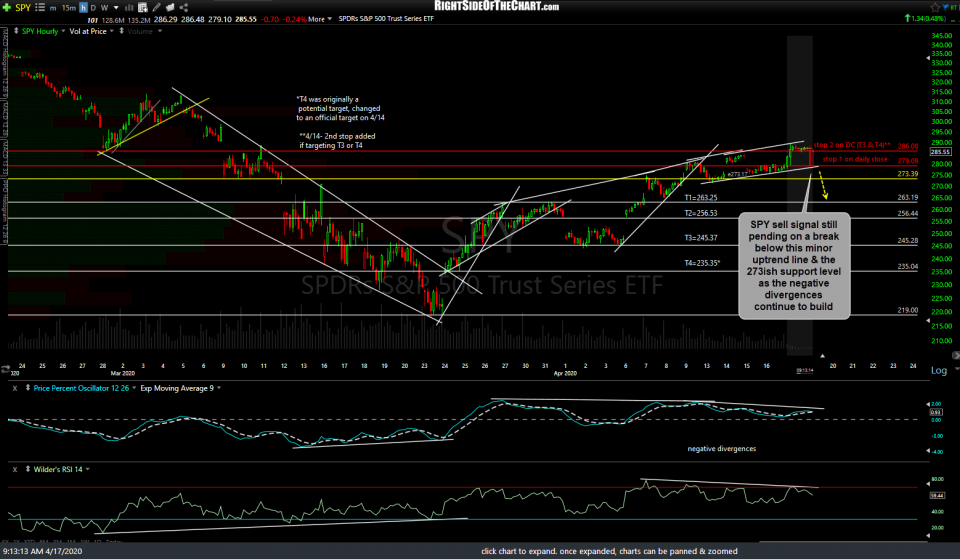This screenshot has width=960, height=559.
Task: Click the favorite star icon
Action: click(935, 7)
